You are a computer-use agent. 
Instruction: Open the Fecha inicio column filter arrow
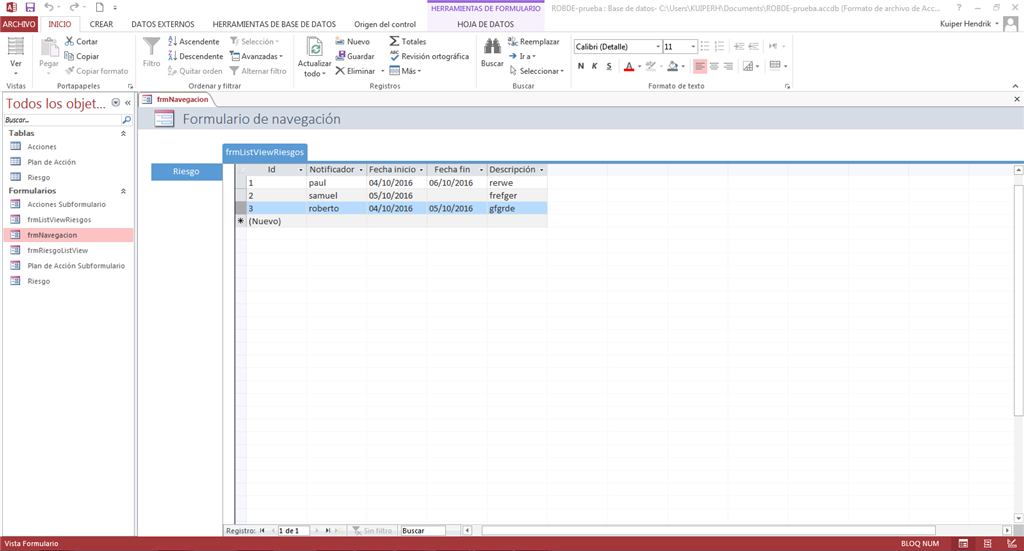pos(421,170)
